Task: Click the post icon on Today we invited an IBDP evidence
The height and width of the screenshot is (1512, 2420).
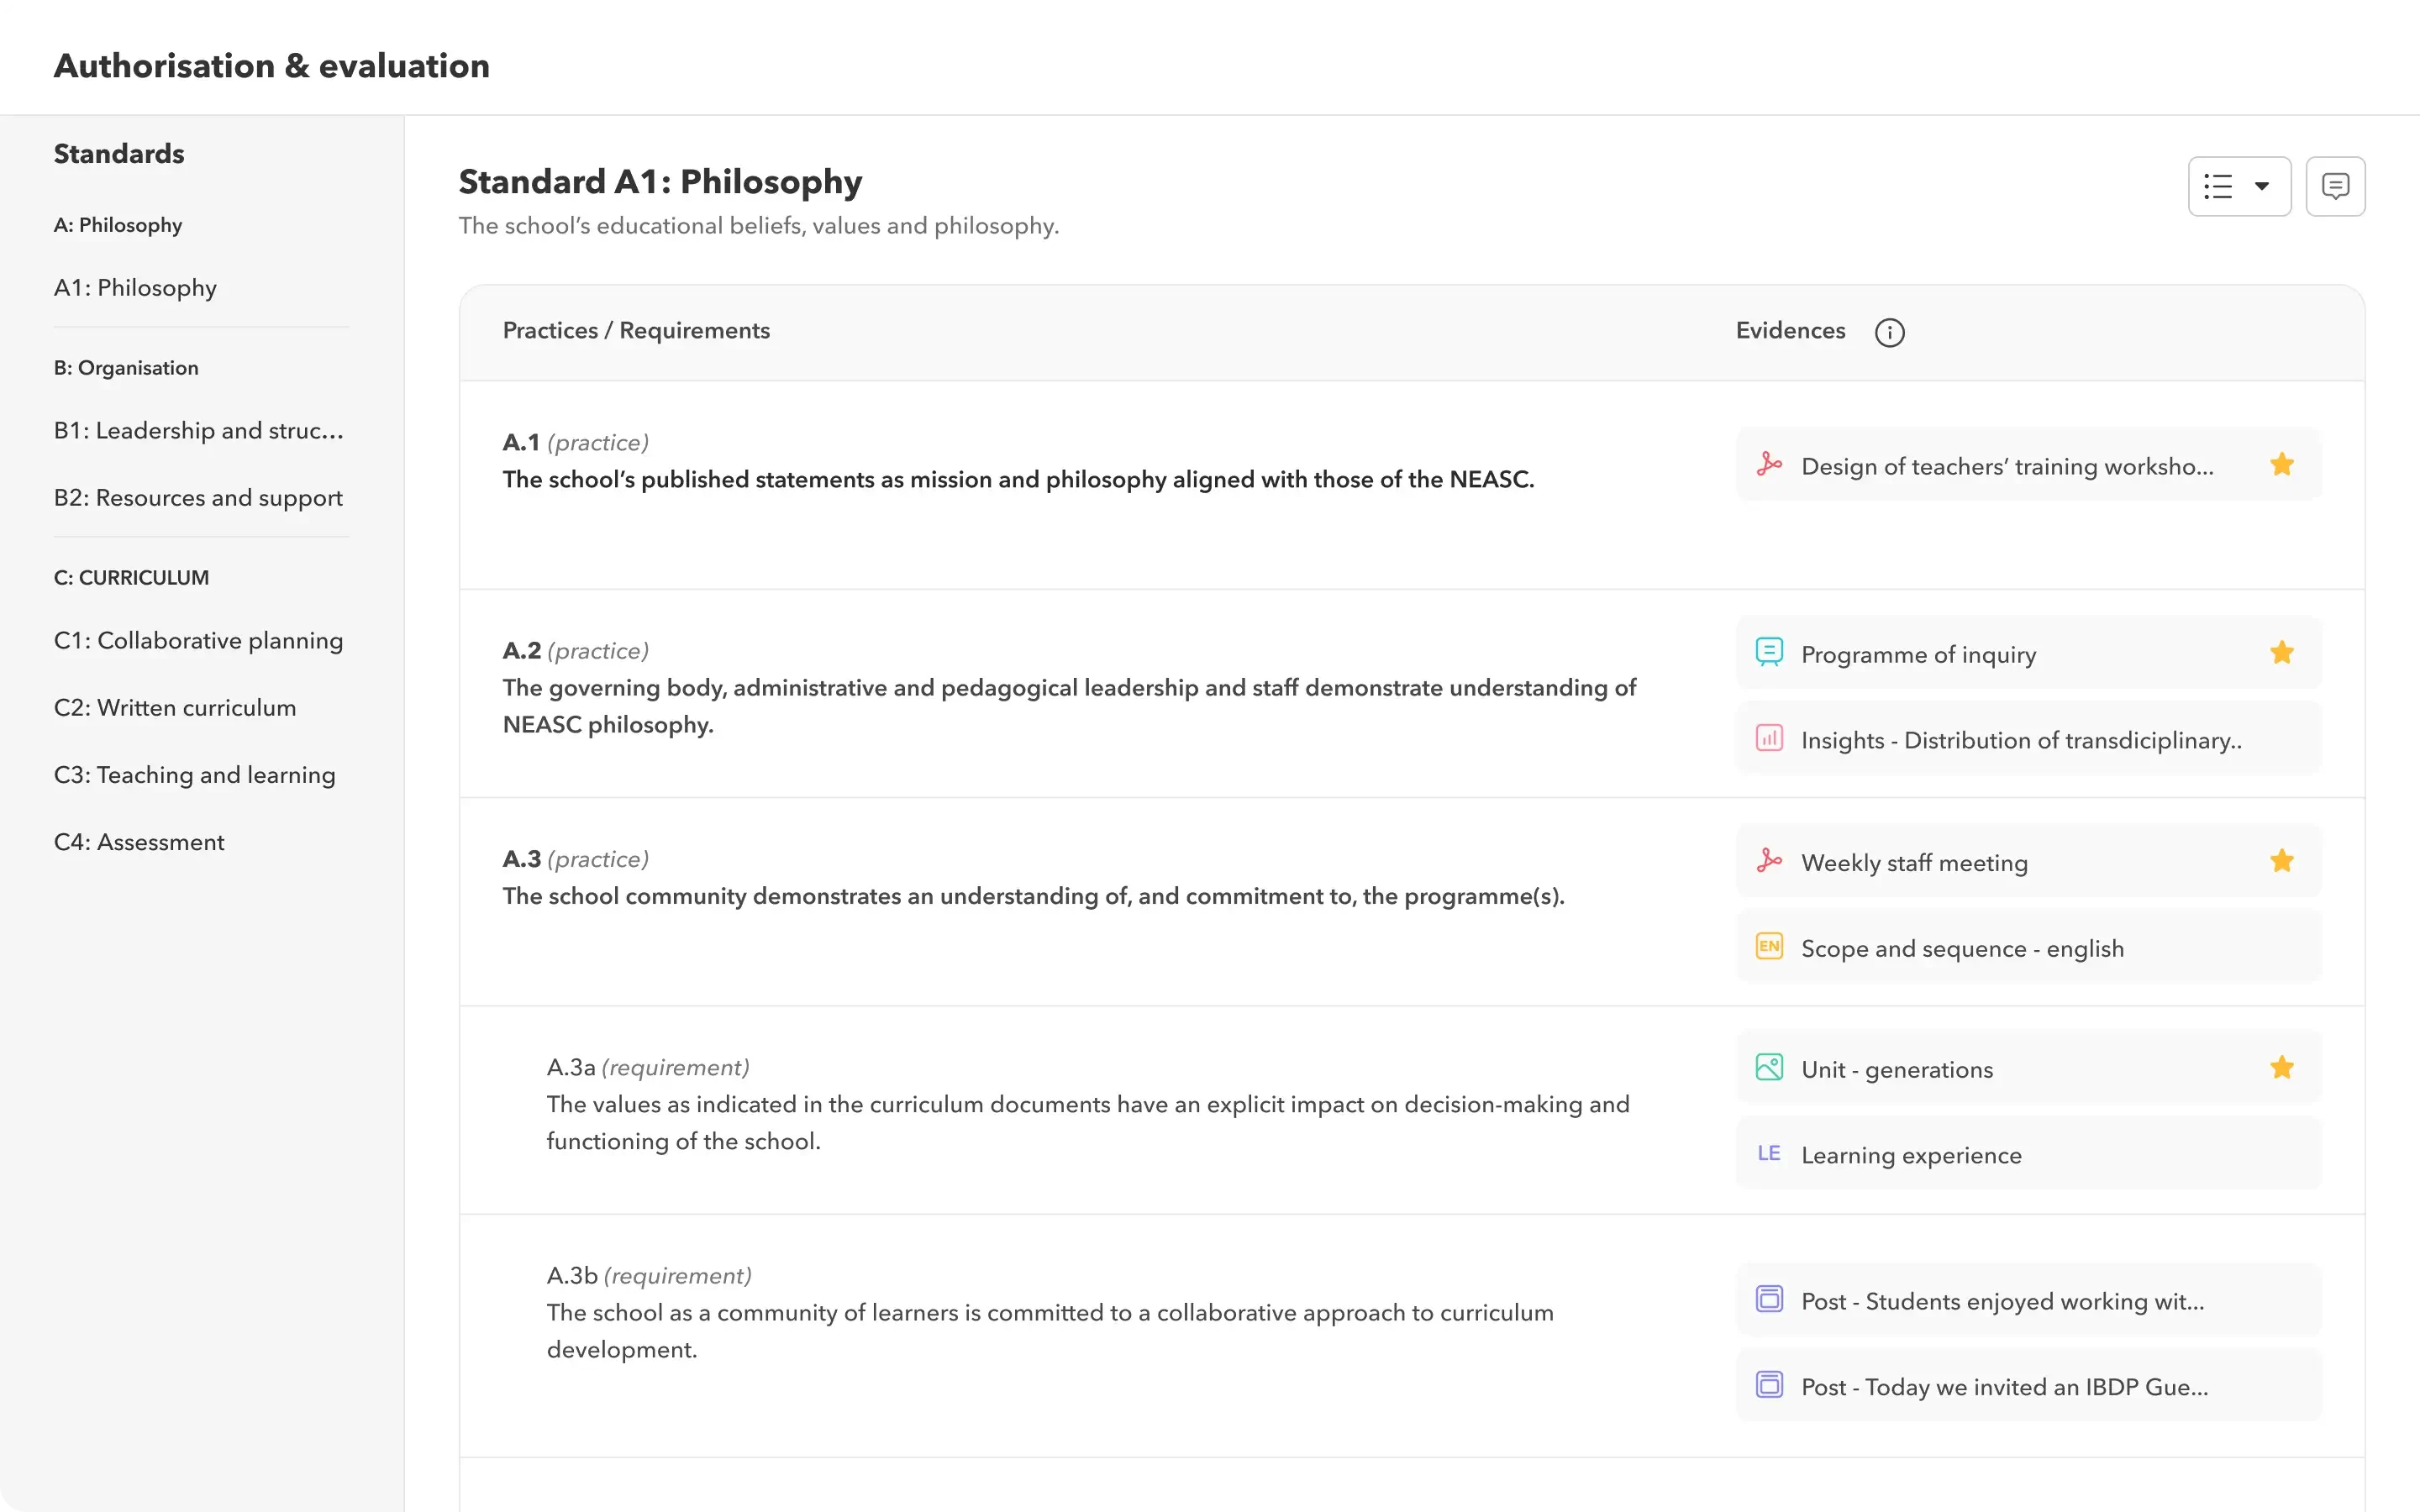Action: point(1770,1384)
